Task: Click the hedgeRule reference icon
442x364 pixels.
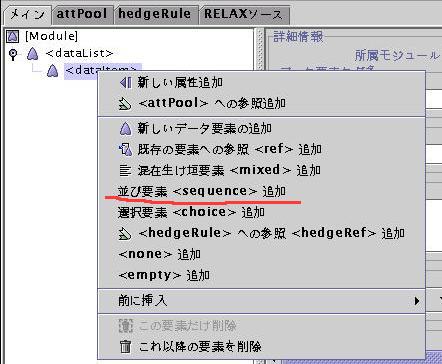Action: click(125, 234)
